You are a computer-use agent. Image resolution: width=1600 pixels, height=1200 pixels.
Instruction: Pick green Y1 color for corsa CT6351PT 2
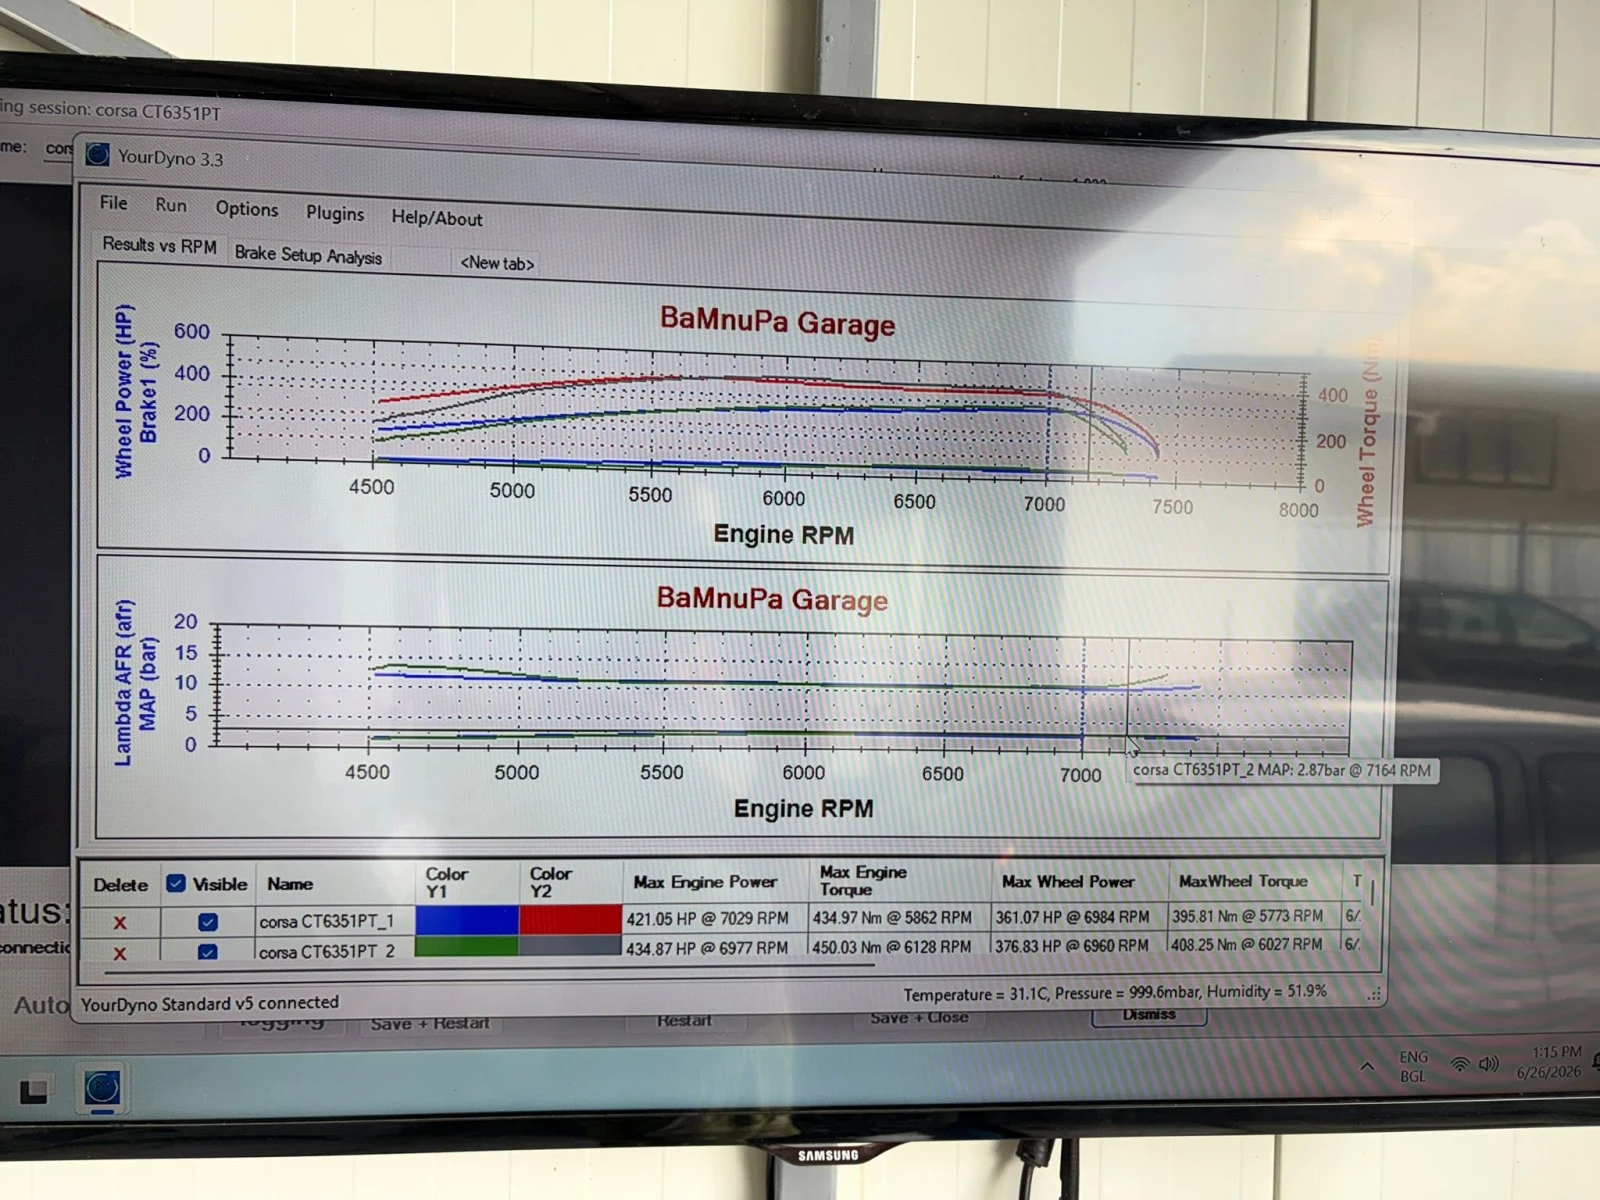tap(467, 947)
